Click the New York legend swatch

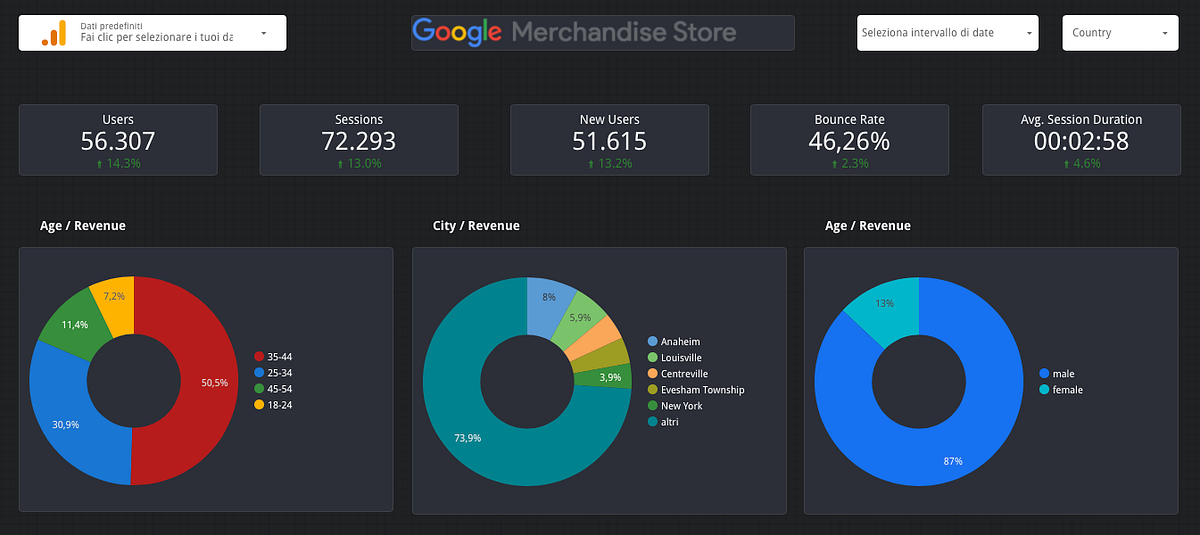(x=653, y=406)
